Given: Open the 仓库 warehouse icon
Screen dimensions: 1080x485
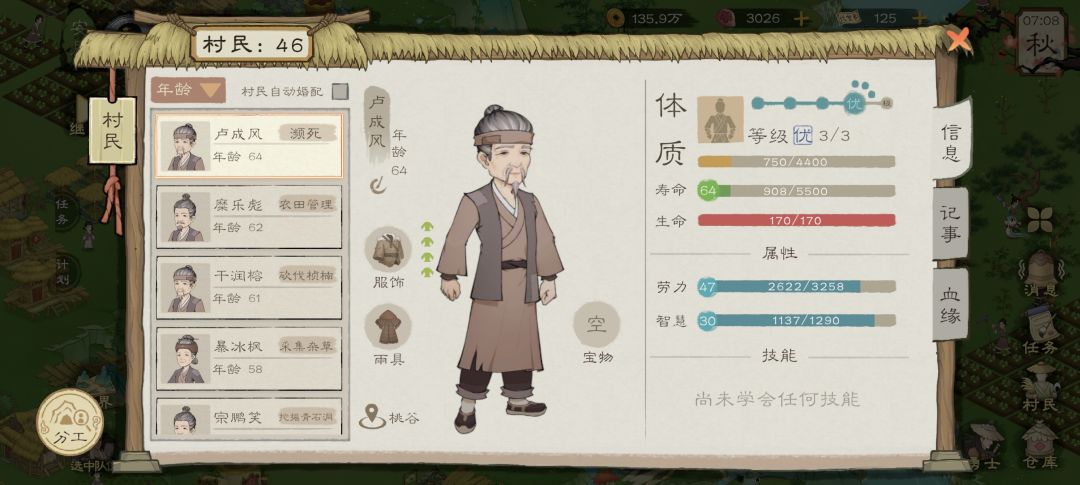Looking at the screenshot, I should click(1039, 445).
